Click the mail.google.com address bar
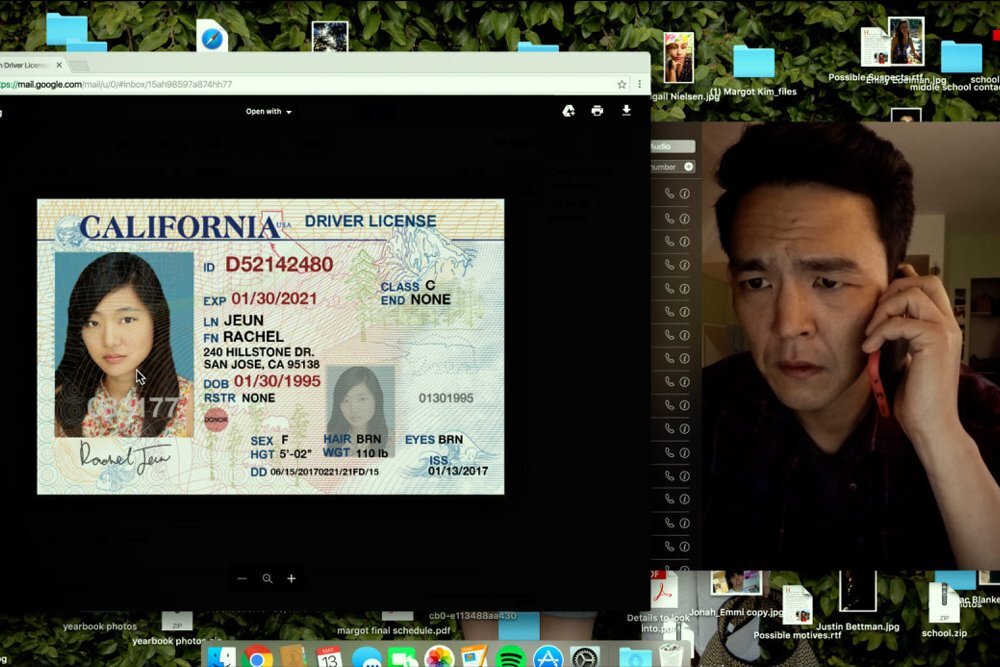Viewport: 1000px width, 667px height. click(306, 84)
